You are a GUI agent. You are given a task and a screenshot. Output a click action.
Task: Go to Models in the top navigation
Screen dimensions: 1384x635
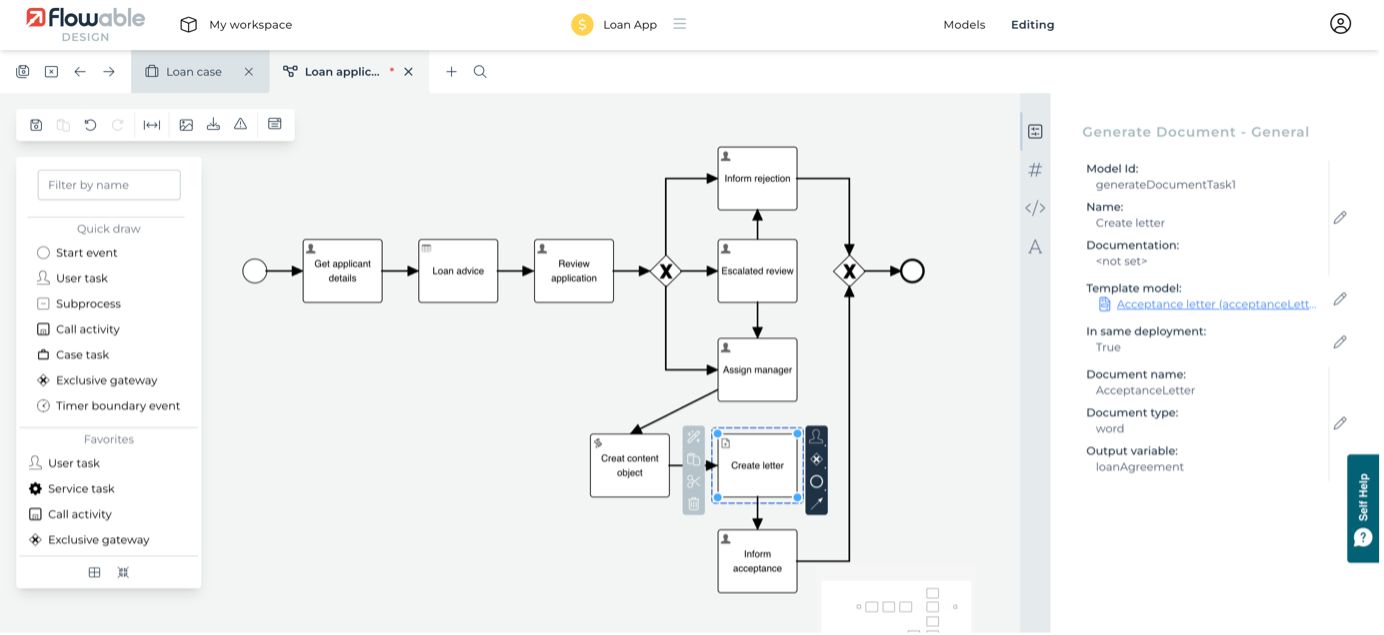pyautogui.click(x=964, y=25)
